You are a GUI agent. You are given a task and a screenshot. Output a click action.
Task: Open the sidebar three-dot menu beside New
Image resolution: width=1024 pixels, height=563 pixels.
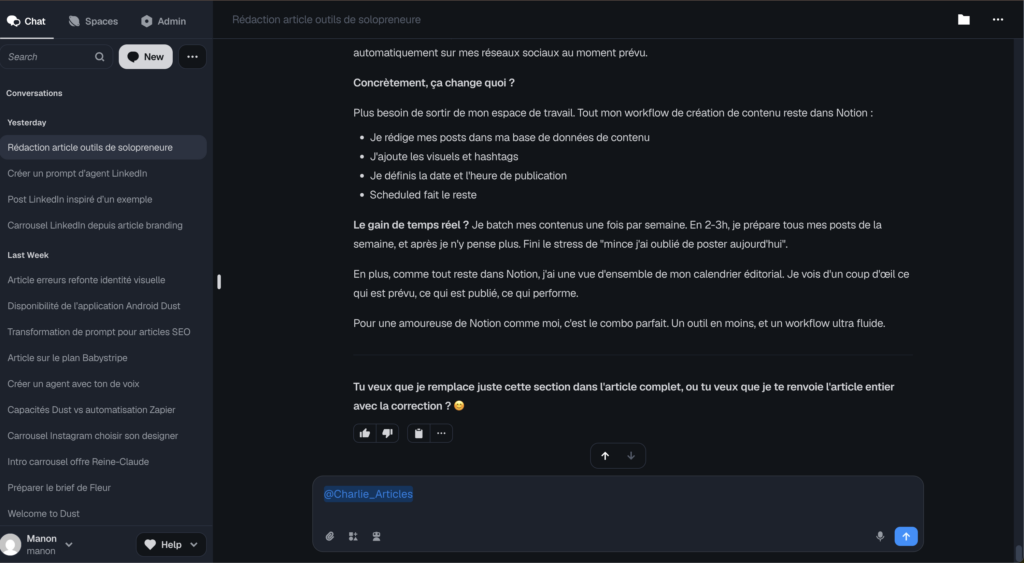192,57
